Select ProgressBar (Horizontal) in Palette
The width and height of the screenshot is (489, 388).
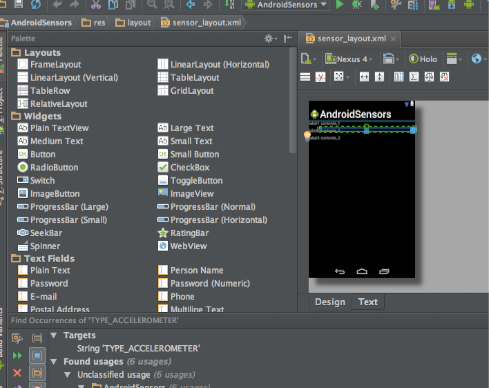[212, 220]
